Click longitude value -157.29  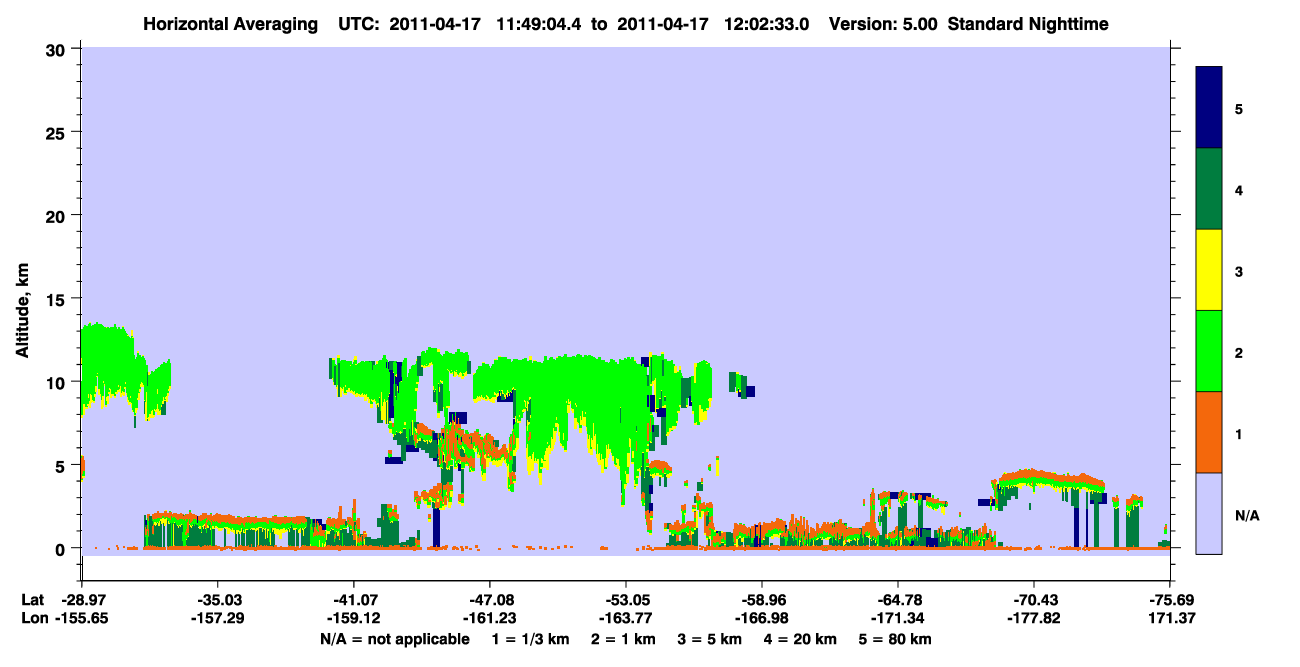tap(217, 618)
